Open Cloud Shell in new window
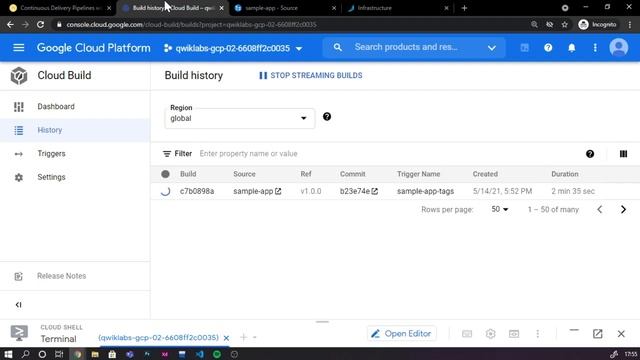The image size is (640, 360). (x=598, y=333)
